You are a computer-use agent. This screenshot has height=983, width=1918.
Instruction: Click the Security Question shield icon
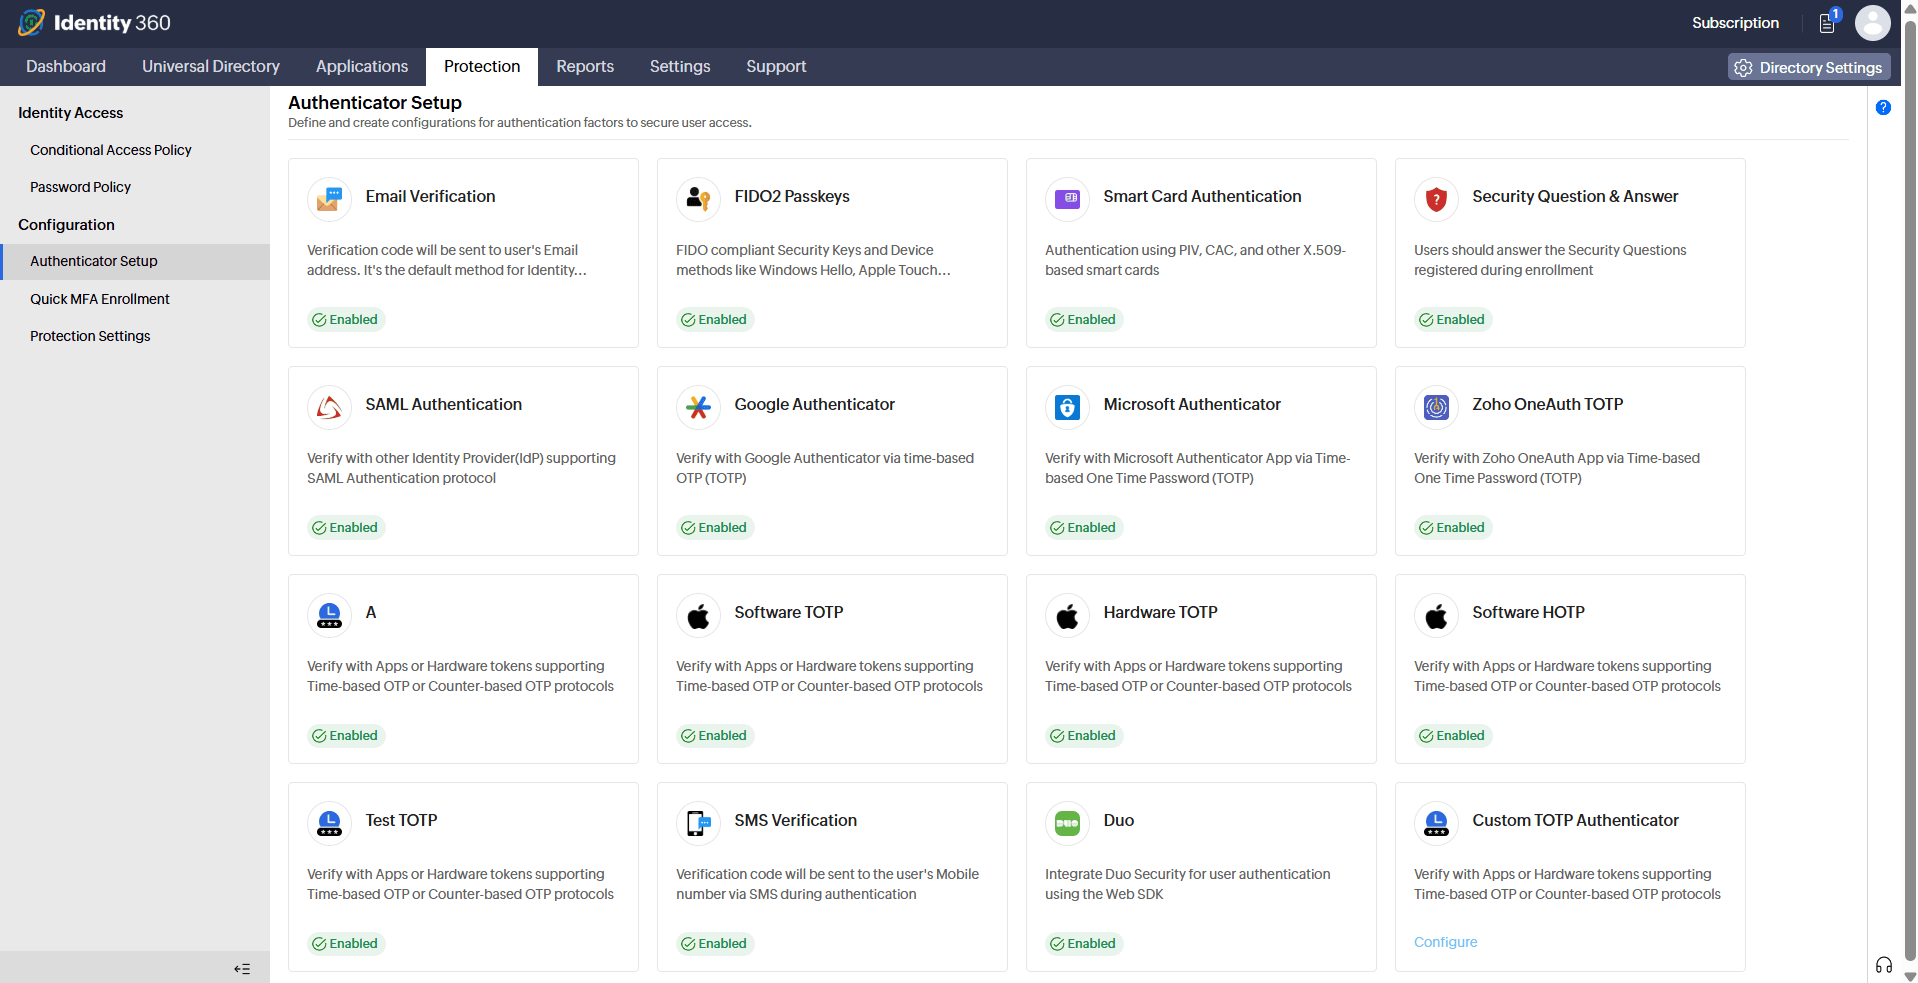click(1436, 199)
